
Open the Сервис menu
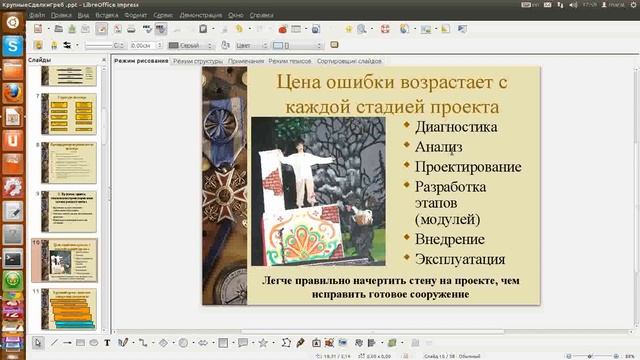(x=163, y=15)
